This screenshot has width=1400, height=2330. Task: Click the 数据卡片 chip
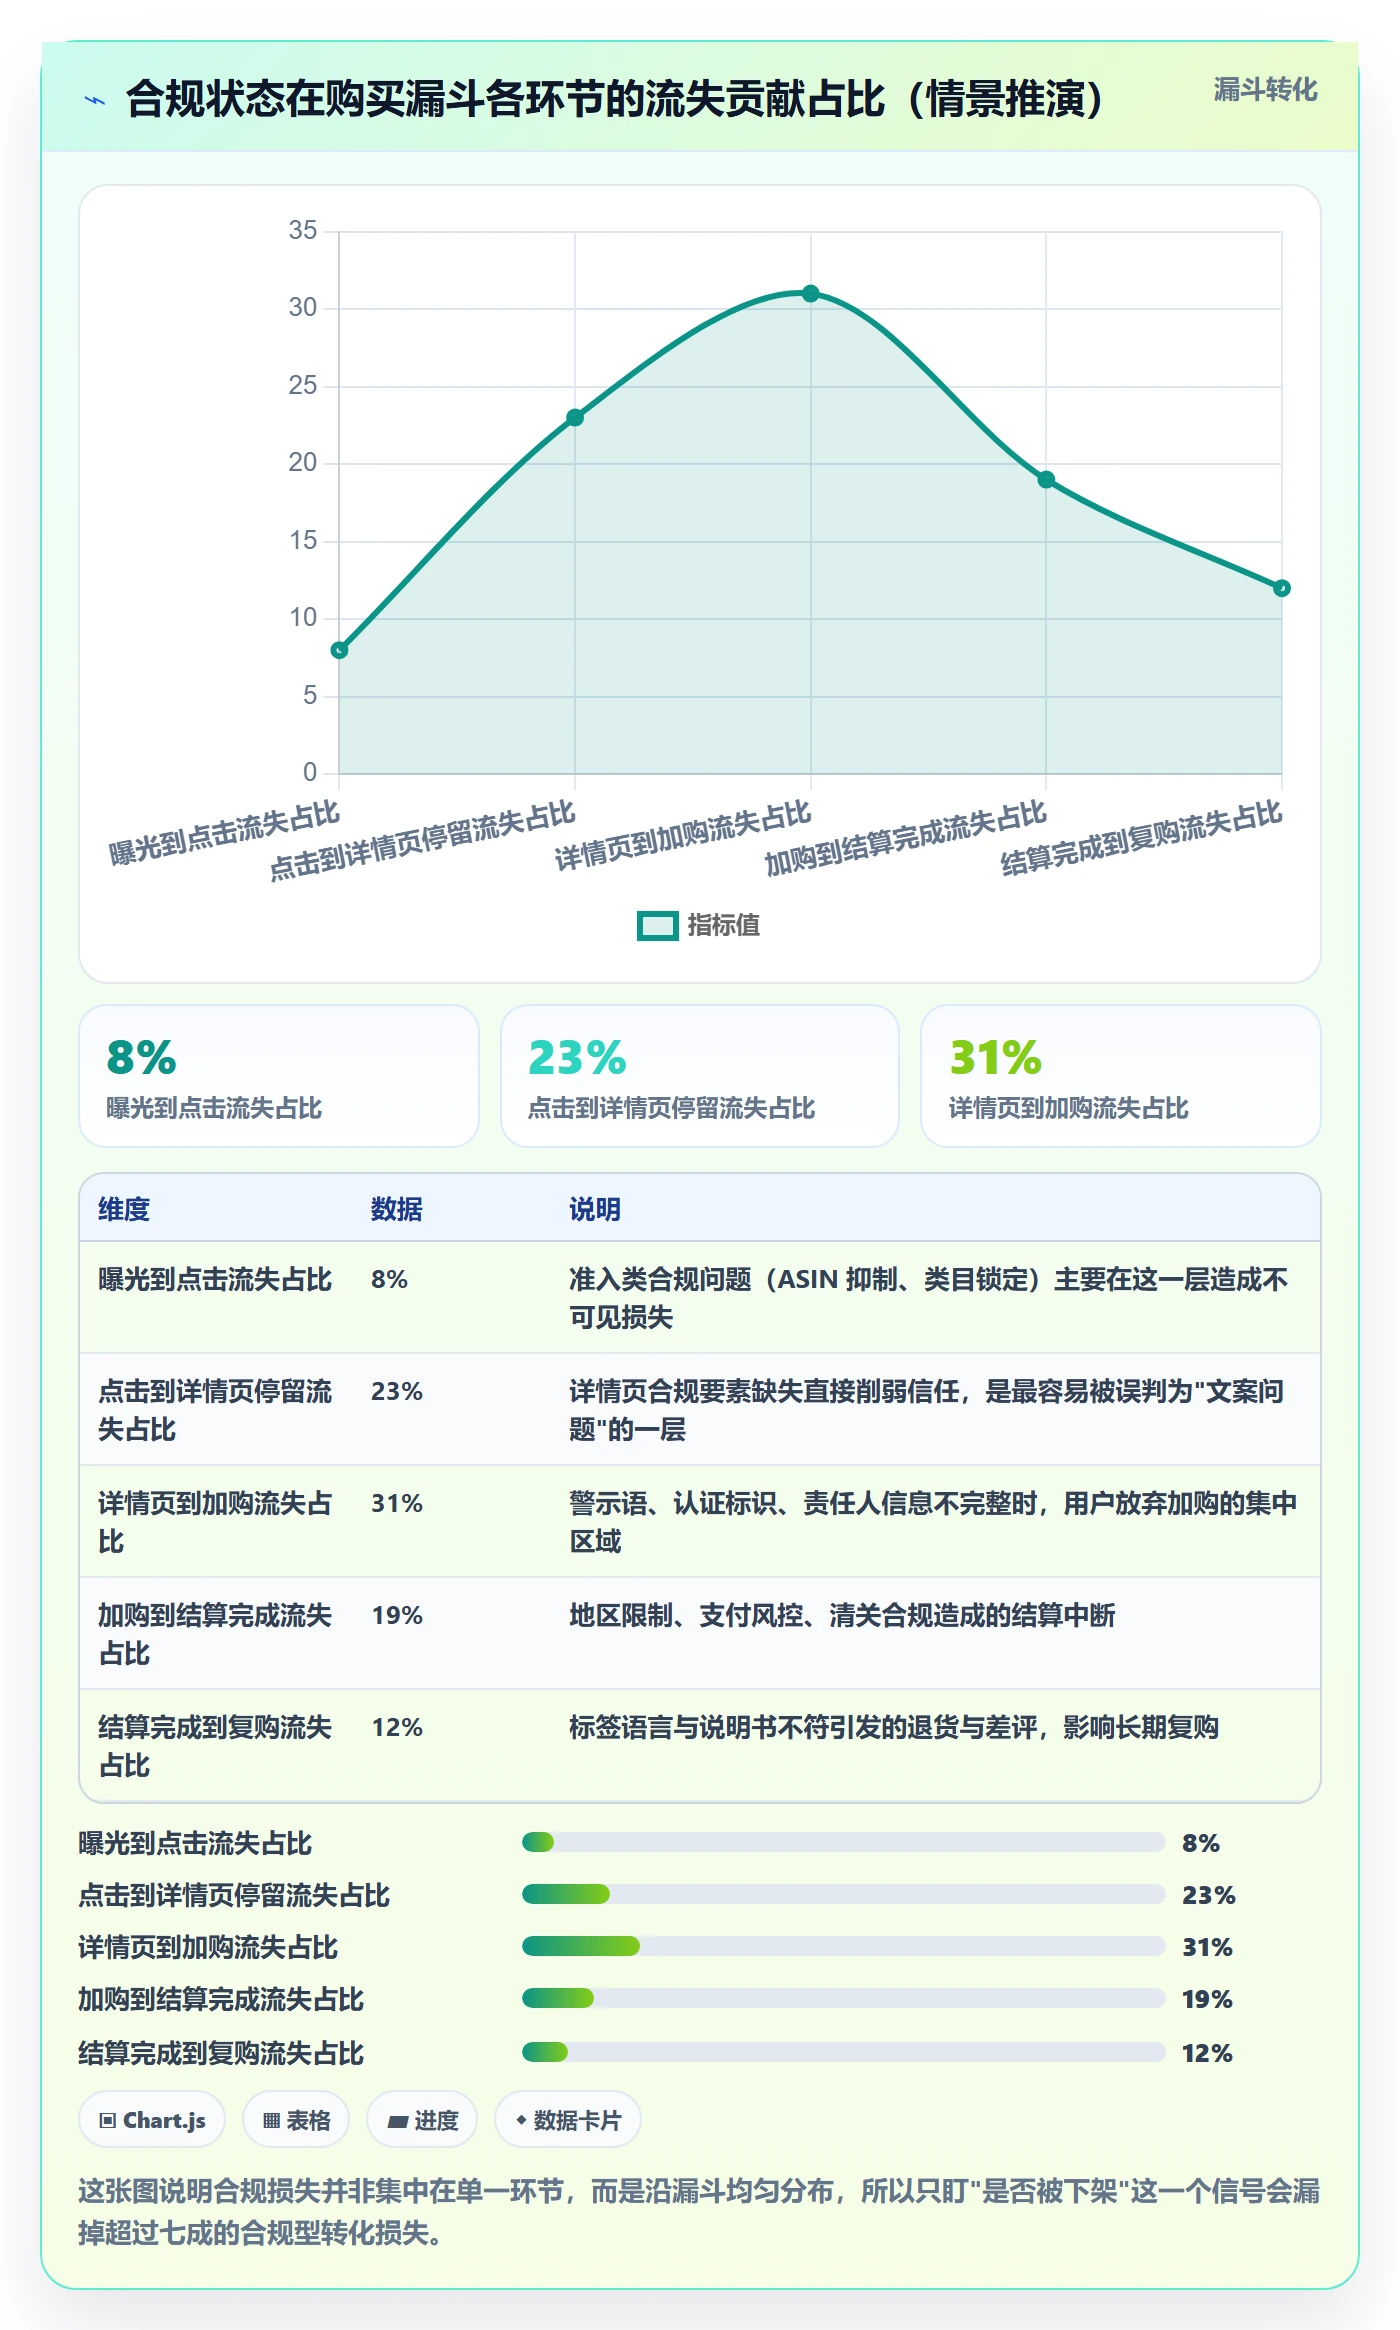pyautogui.click(x=568, y=2119)
